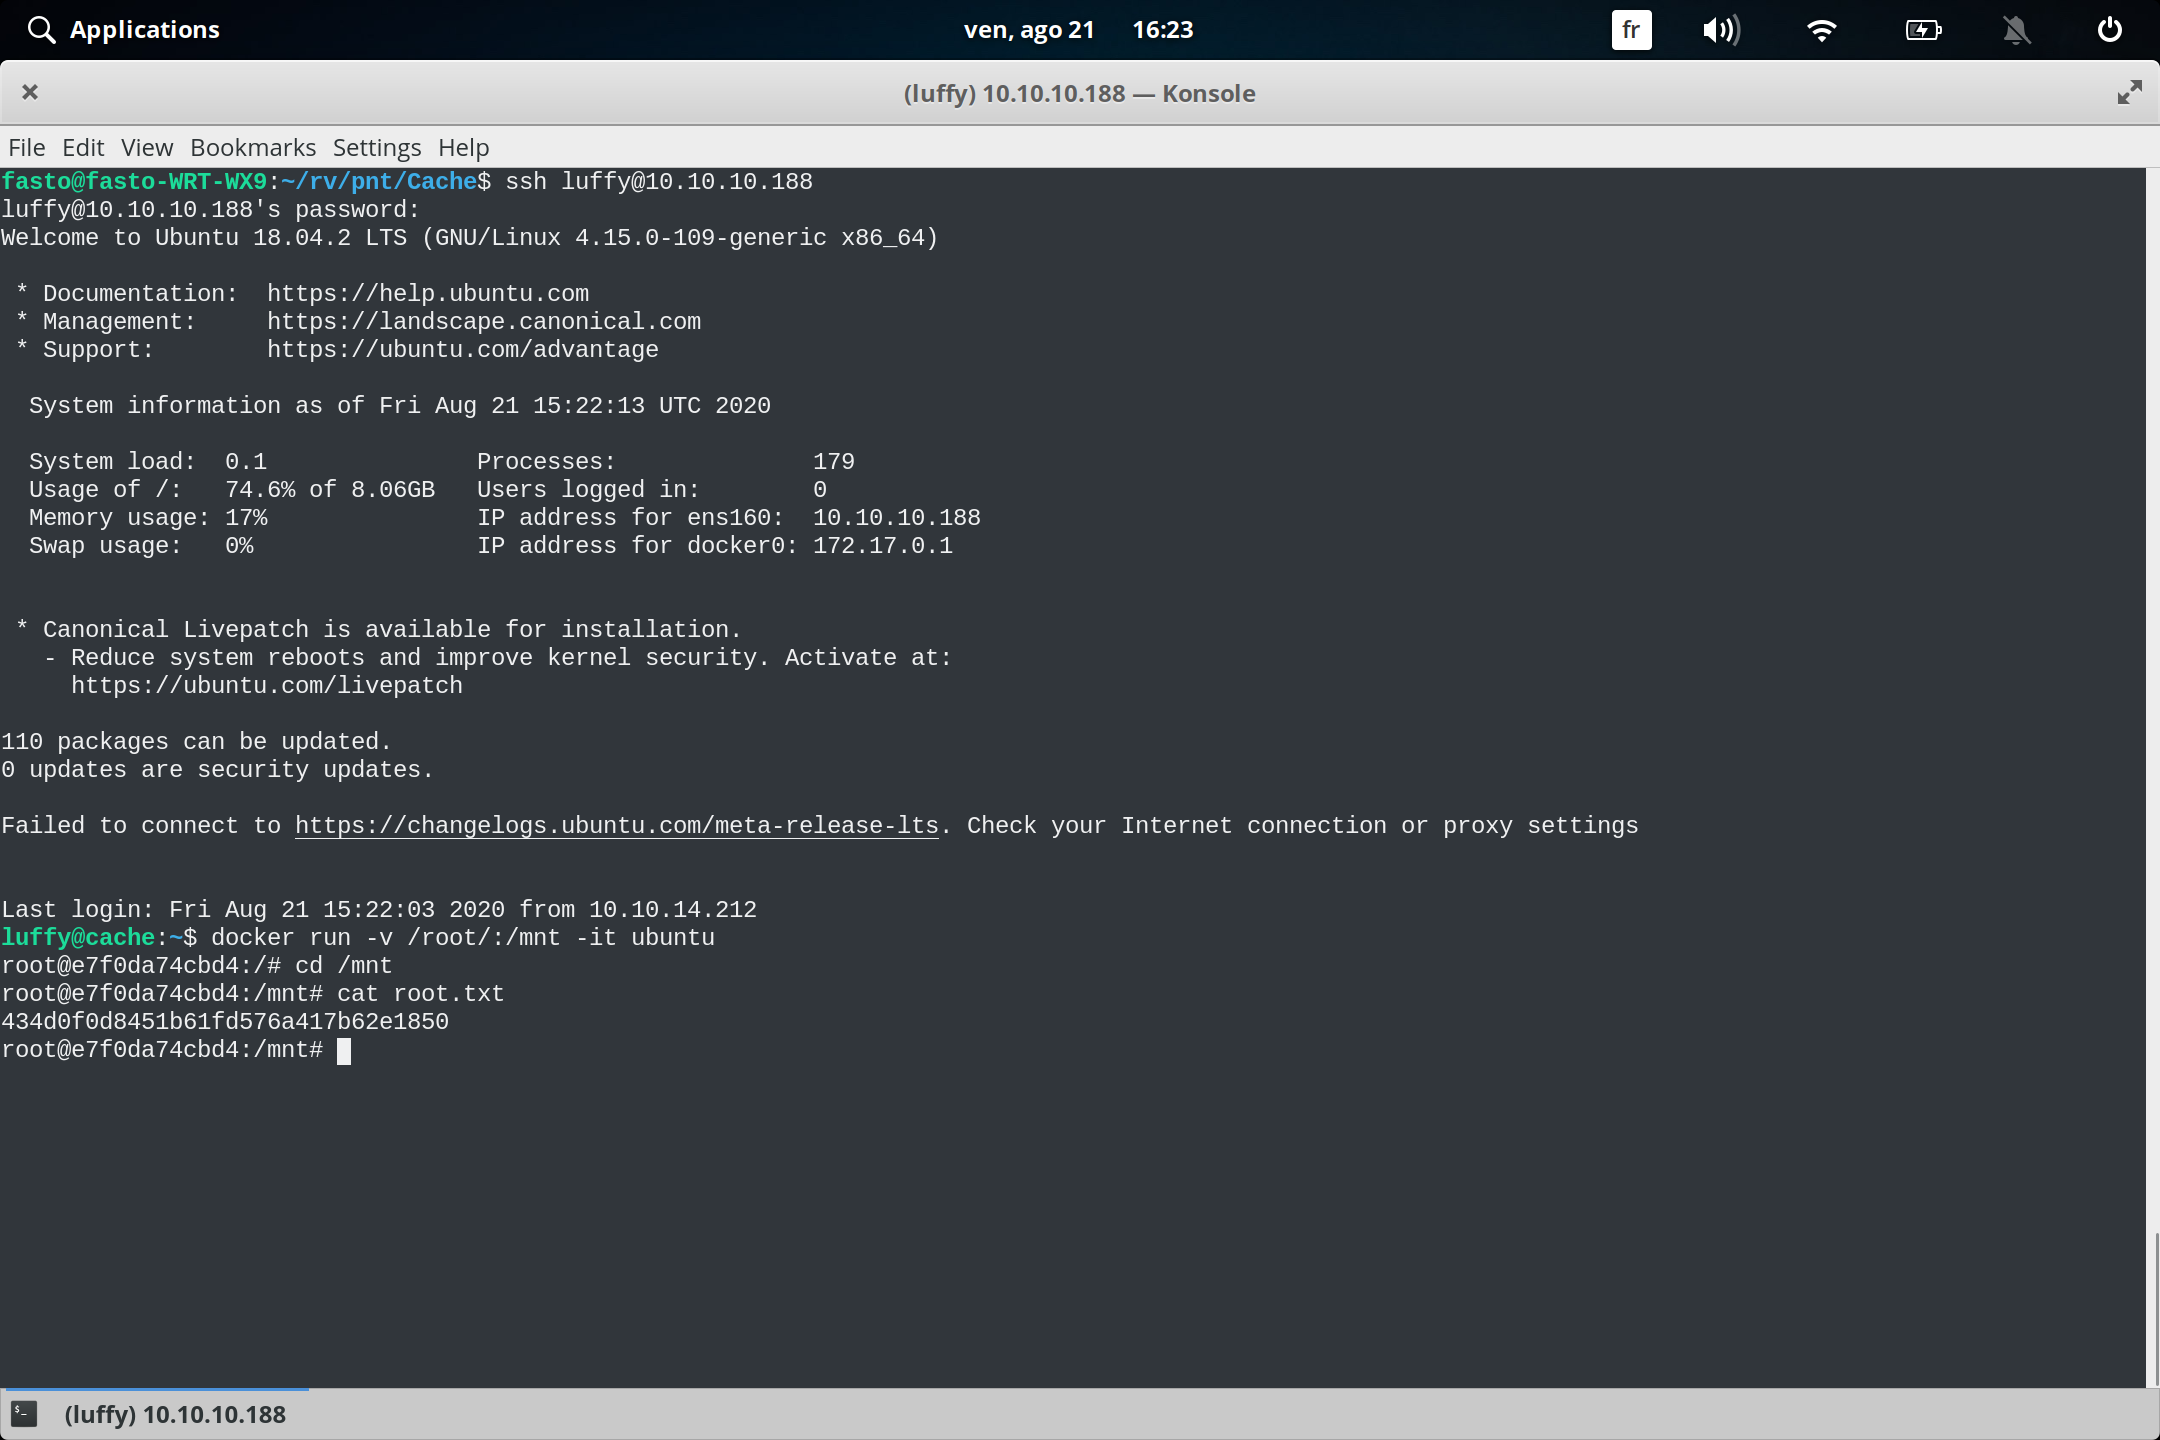Screen dimensions: 2160x1440
Task: Click the fr keyboard layout indicator
Action: [x=1630, y=30]
